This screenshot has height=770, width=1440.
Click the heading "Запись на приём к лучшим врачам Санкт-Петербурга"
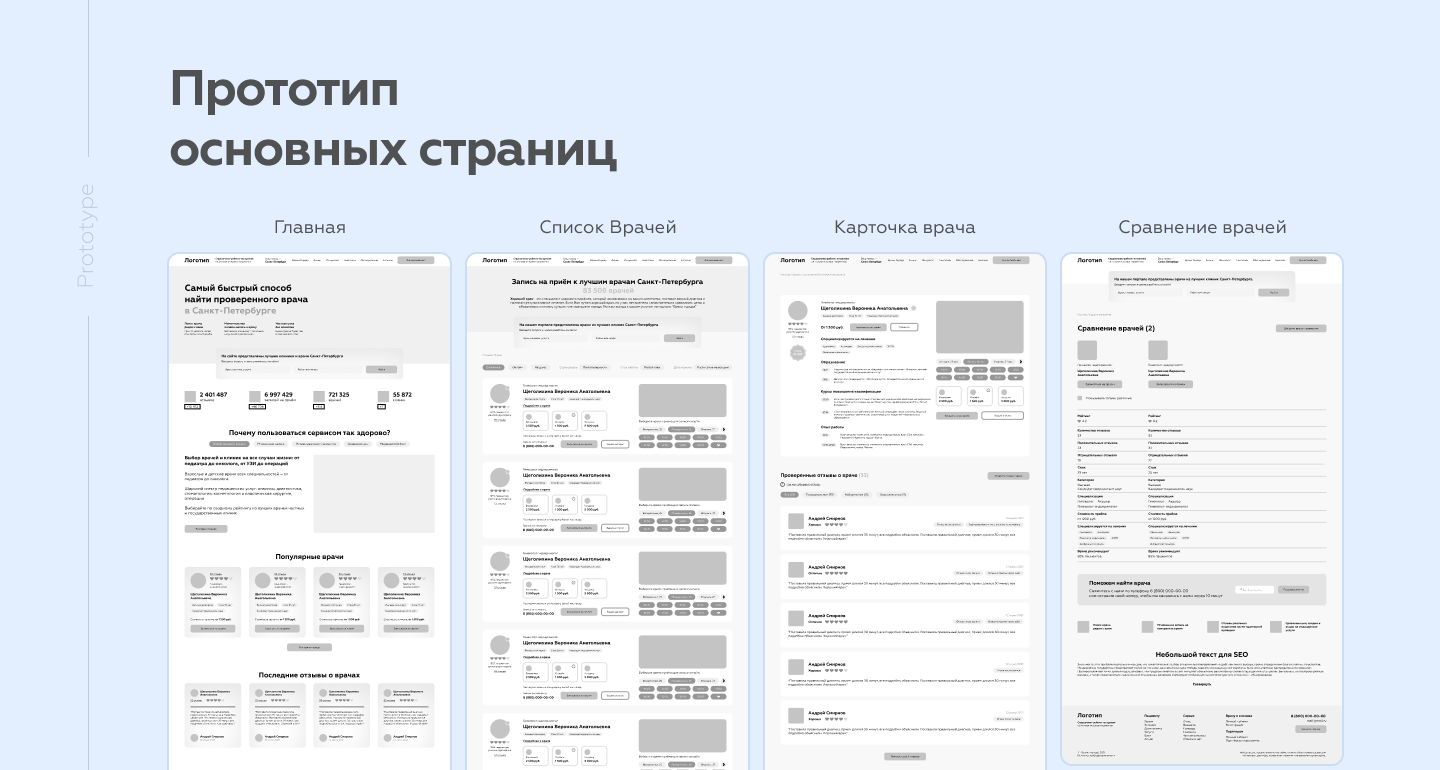click(607, 282)
